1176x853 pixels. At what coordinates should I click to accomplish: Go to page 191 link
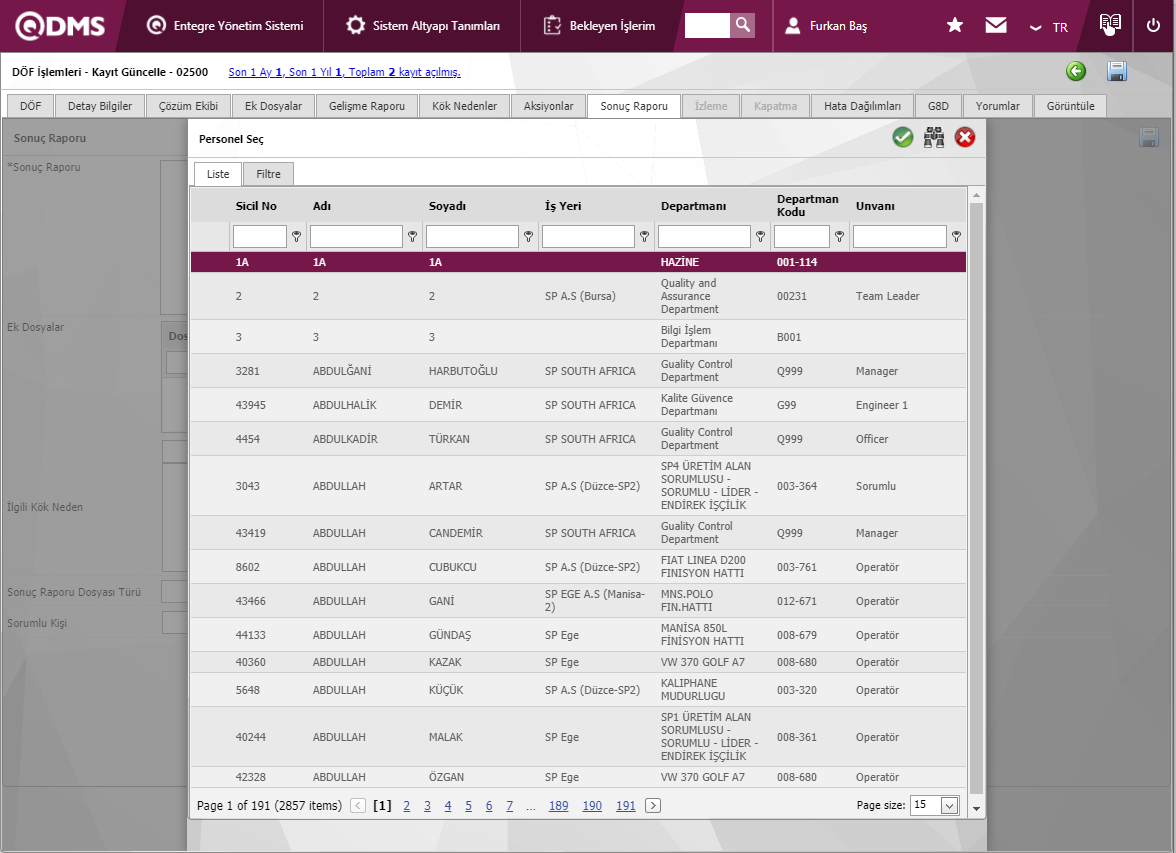625,806
